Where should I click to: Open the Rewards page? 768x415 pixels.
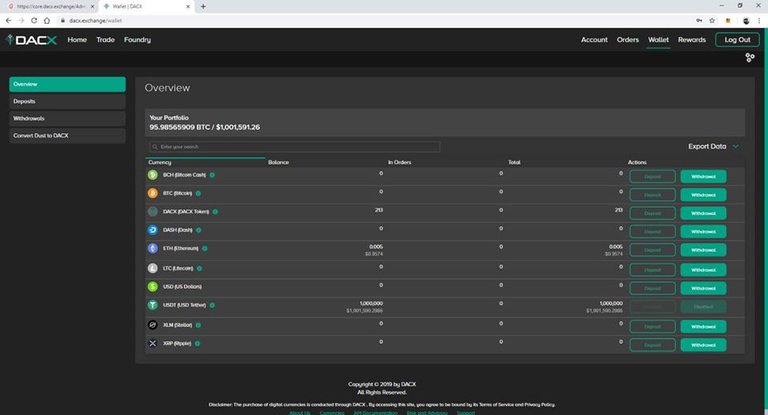[x=692, y=40]
